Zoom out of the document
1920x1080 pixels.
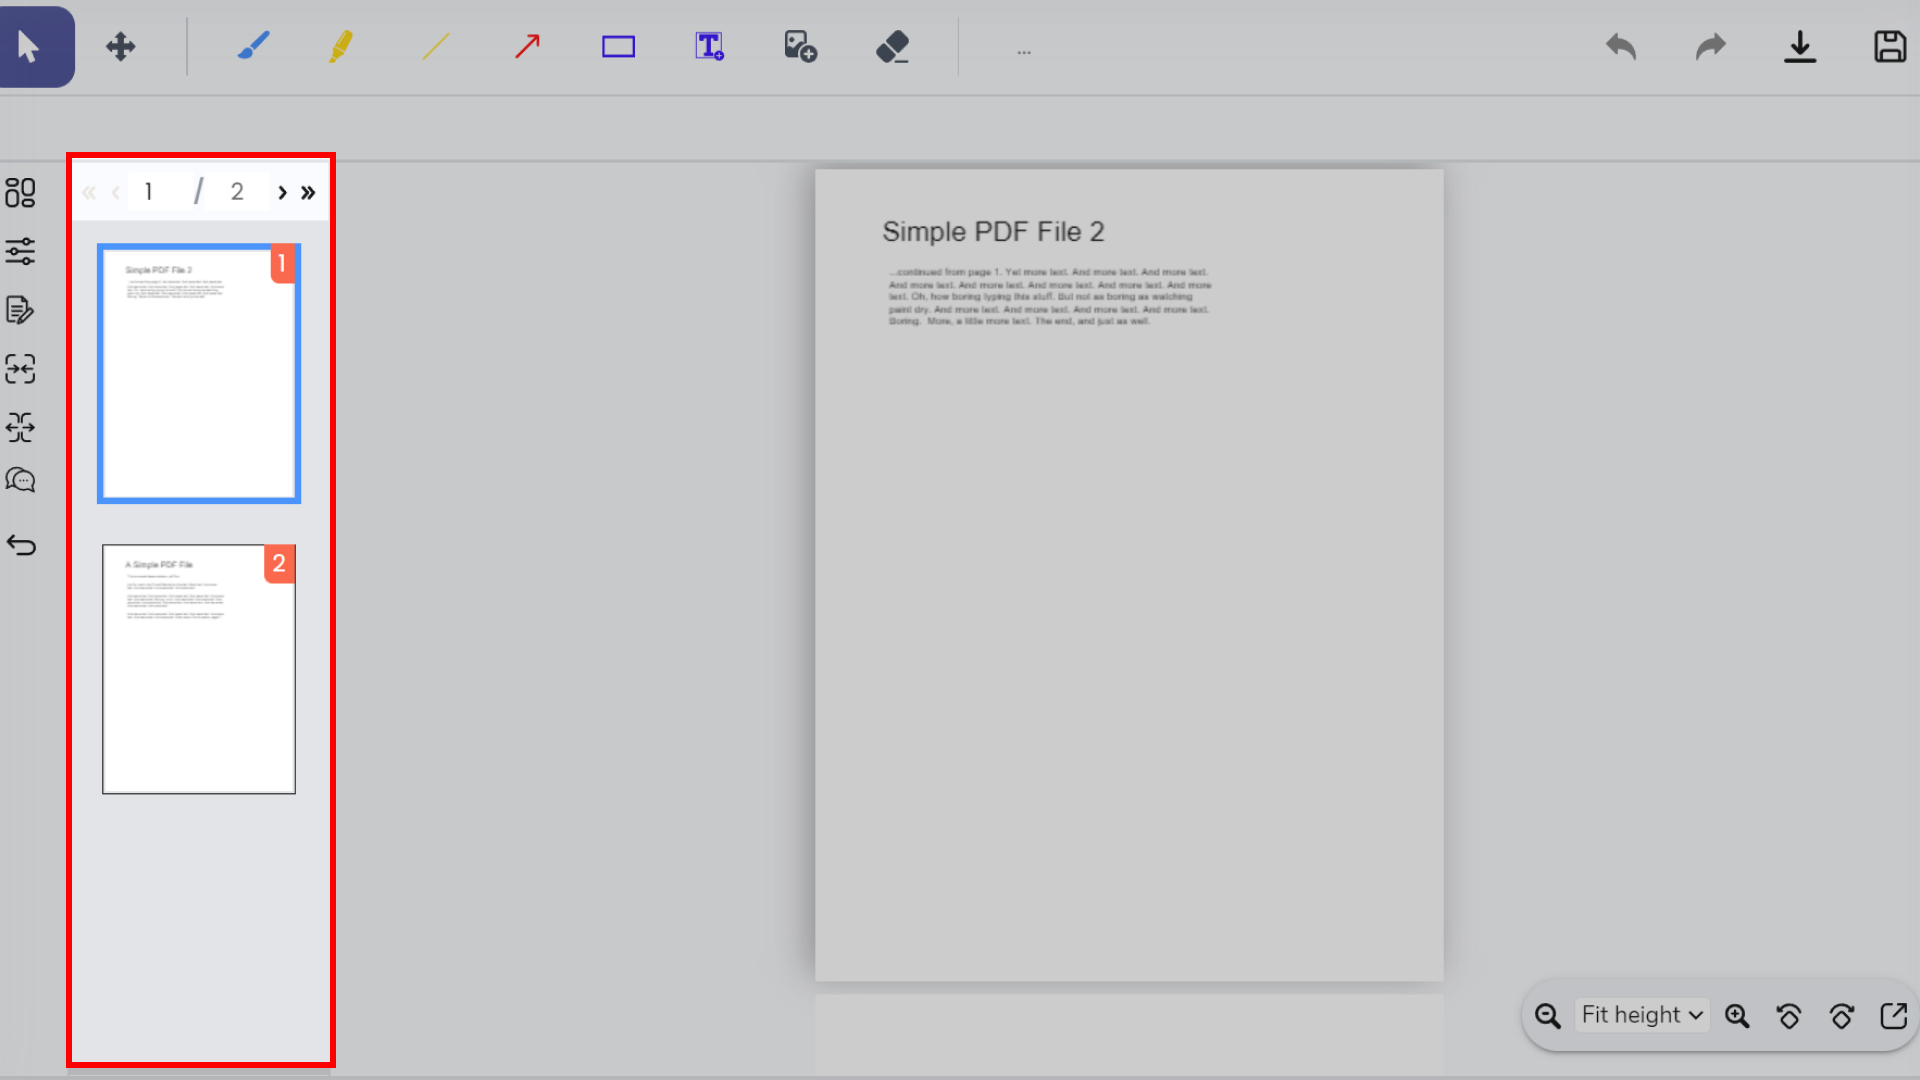(x=1548, y=1016)
